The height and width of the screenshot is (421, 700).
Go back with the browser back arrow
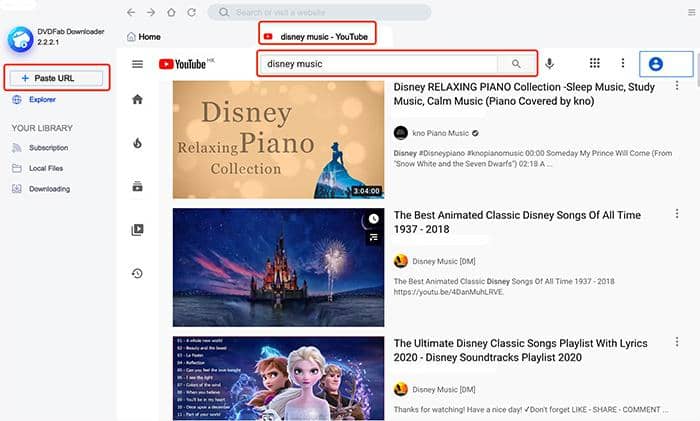point(130,13)
